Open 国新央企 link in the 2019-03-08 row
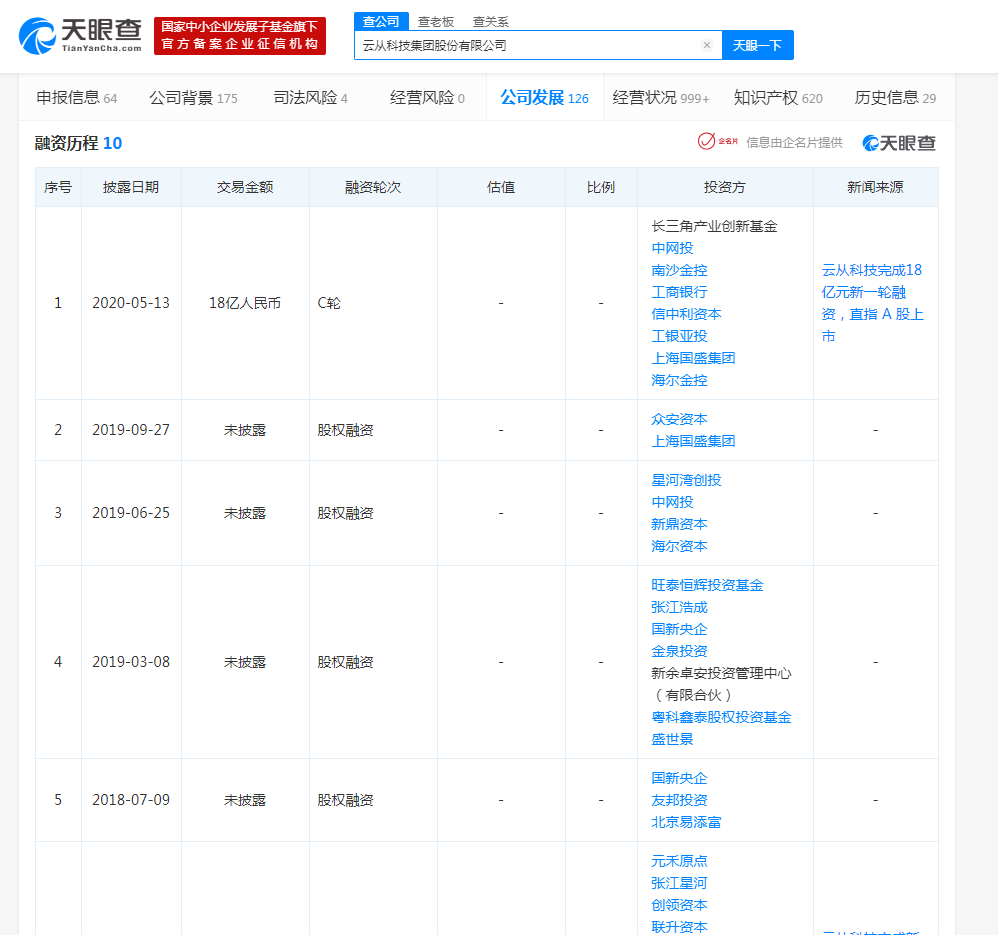The width and height of the screenshot is (998, 935). tap(679, 629)
